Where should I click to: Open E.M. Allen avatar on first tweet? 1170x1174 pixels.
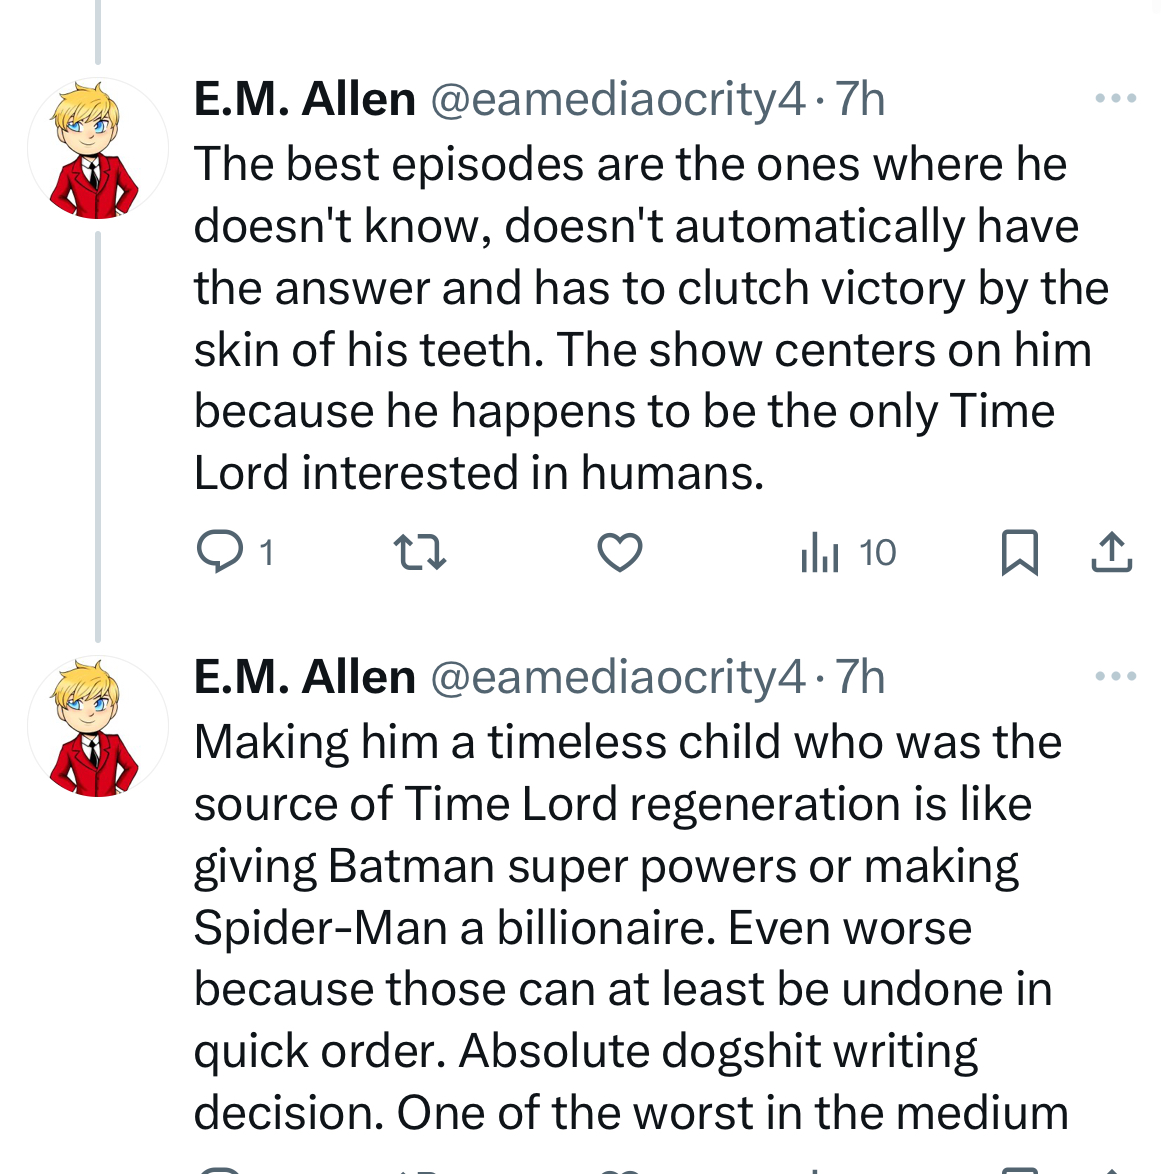click(x=97, y=148)
